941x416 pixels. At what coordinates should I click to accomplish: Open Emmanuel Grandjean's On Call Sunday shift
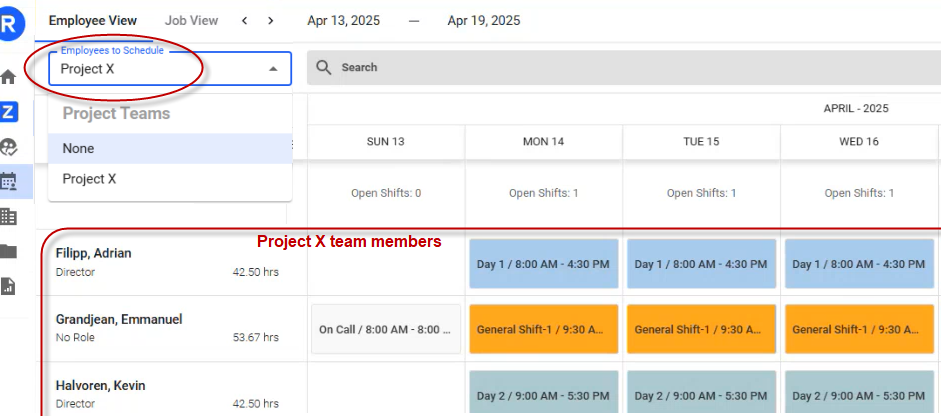pyautogui.click(x=386, y=329)
